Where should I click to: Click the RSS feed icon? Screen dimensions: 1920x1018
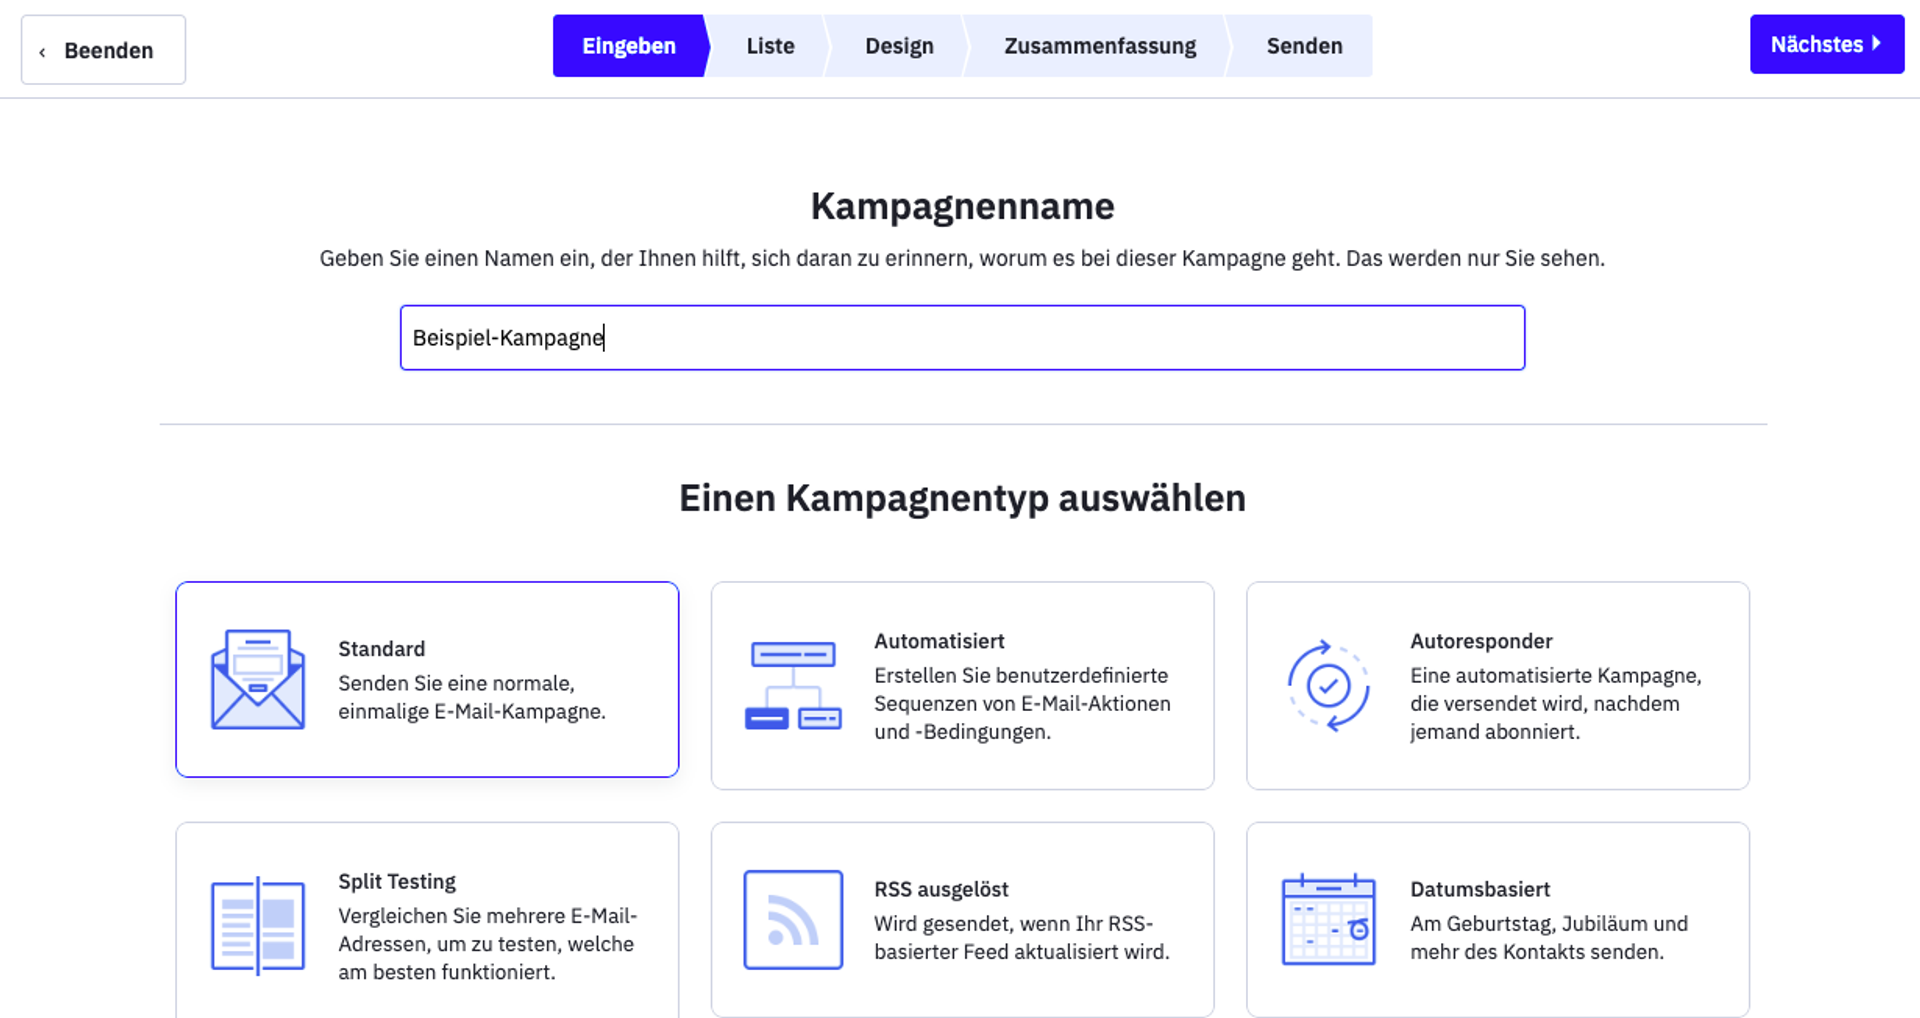pyautogui.click(x=793, y=920)
